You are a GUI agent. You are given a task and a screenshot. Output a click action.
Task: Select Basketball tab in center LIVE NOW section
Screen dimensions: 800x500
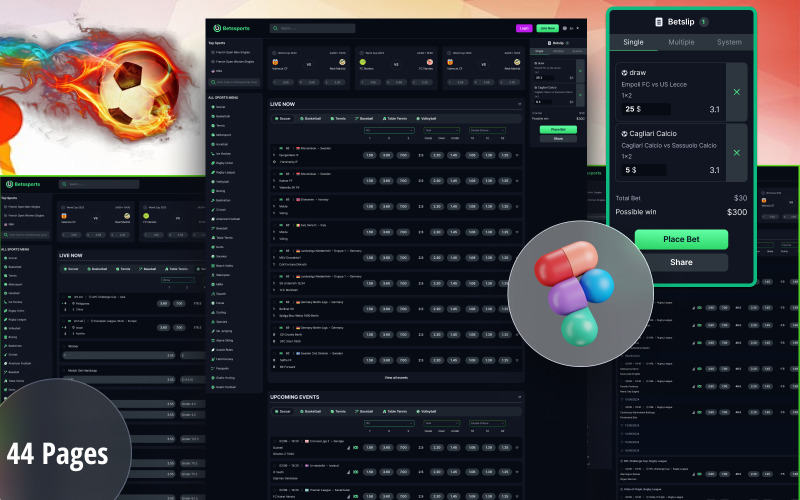(311, 118)
